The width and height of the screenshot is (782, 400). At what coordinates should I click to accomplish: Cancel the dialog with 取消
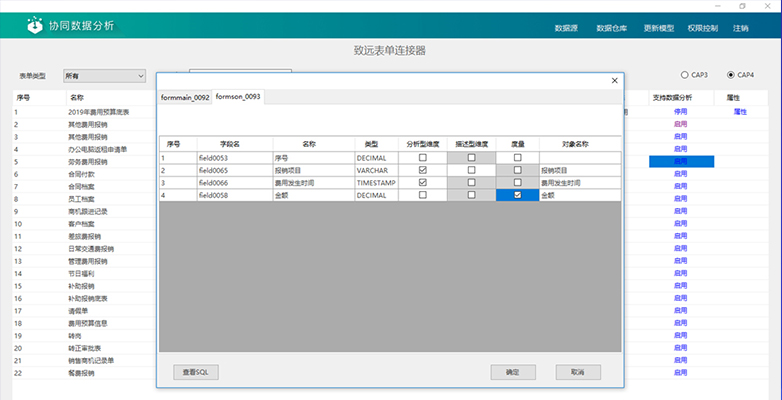pos(578,372)
